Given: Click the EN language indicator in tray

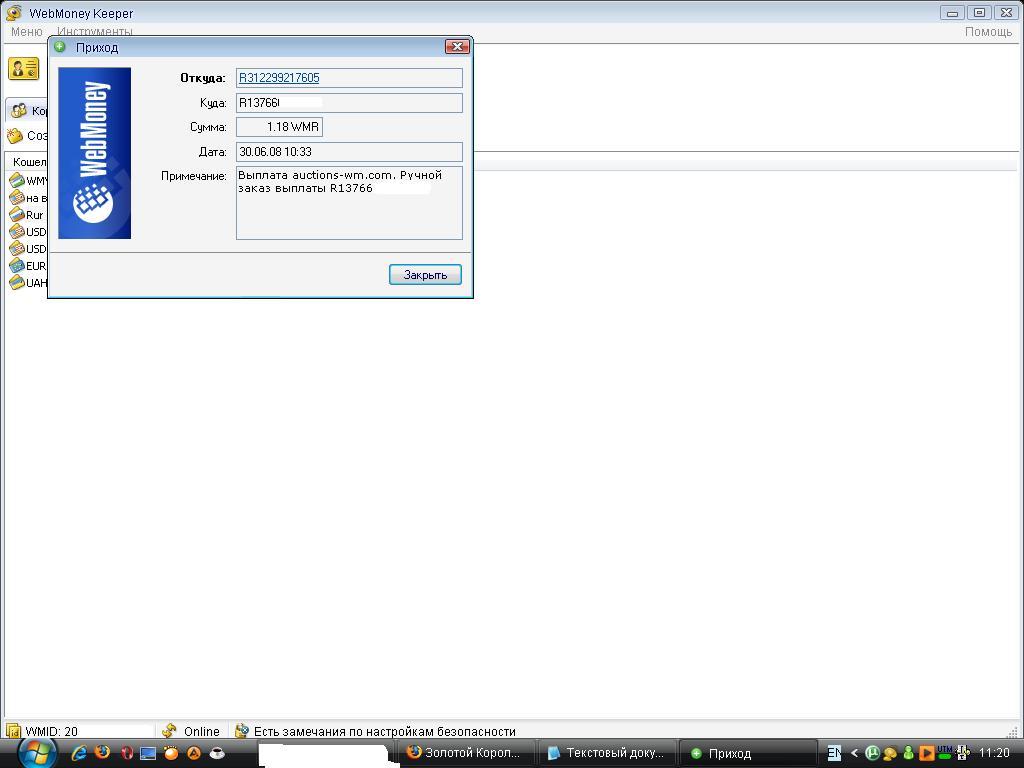Looking at the screenshot, I should tap(834, 753).
